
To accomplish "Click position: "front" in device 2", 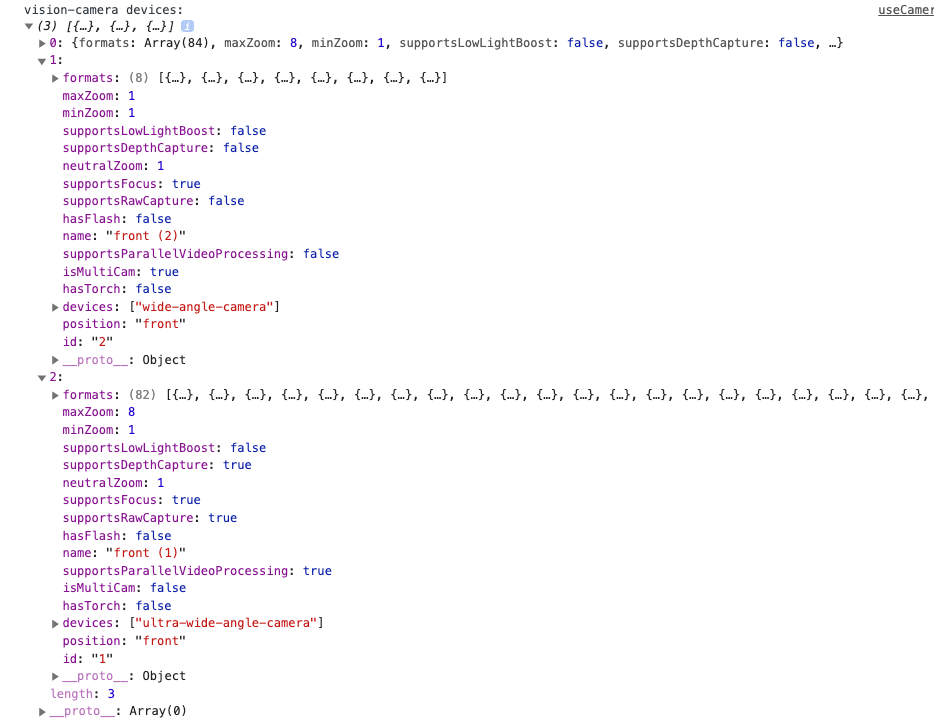I will 124,641.
